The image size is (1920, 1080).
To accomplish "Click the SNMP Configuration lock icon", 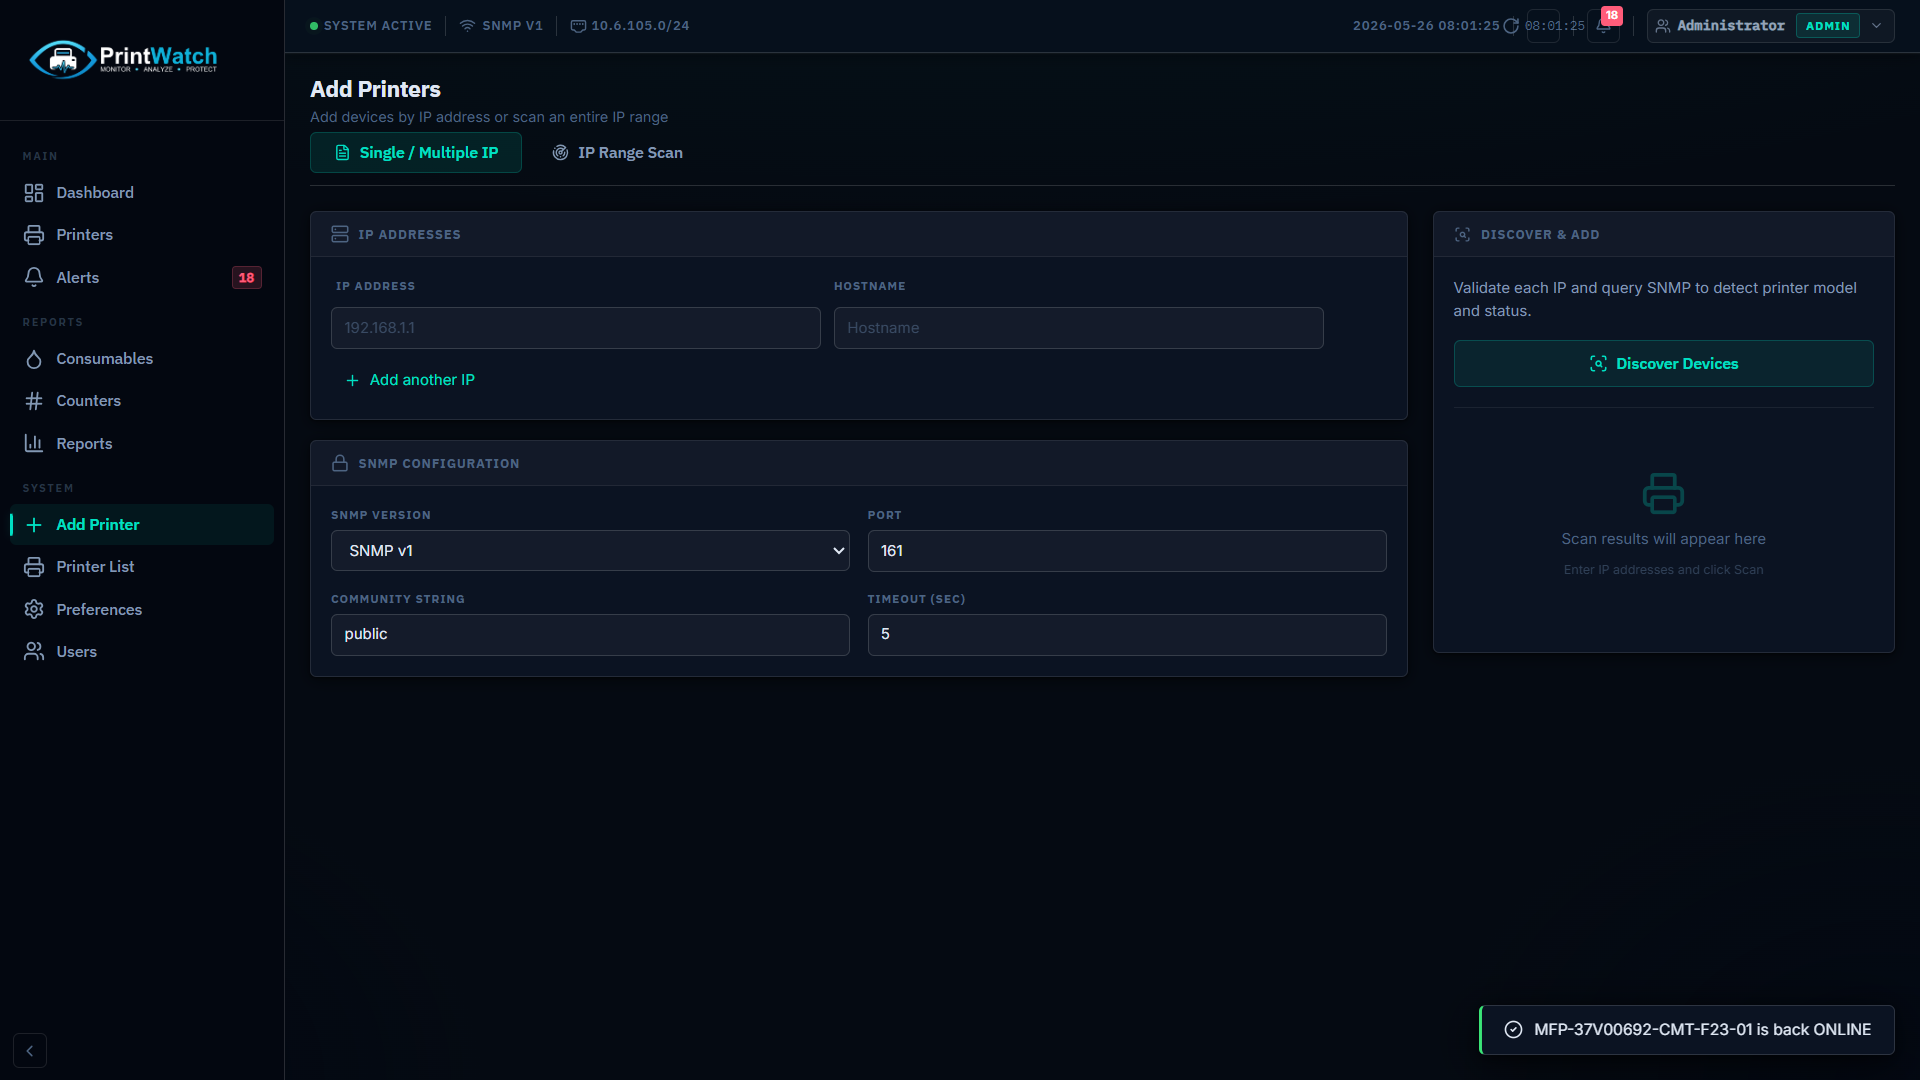I will tap(340, 463).
